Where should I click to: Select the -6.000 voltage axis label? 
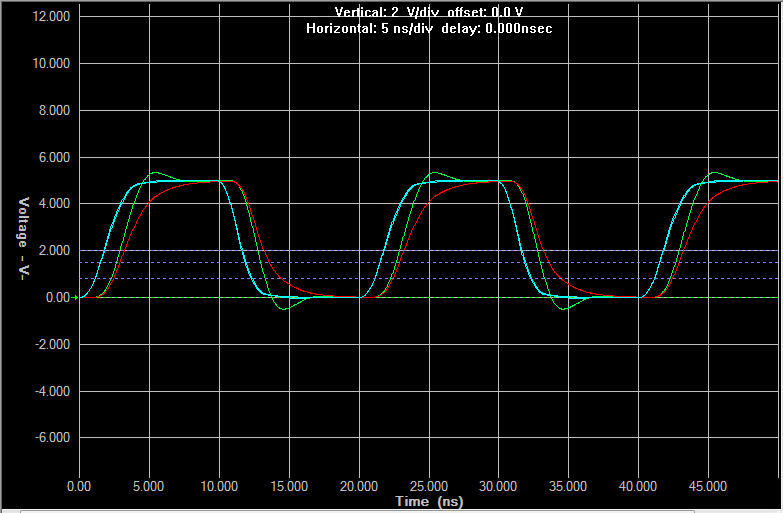52,438
